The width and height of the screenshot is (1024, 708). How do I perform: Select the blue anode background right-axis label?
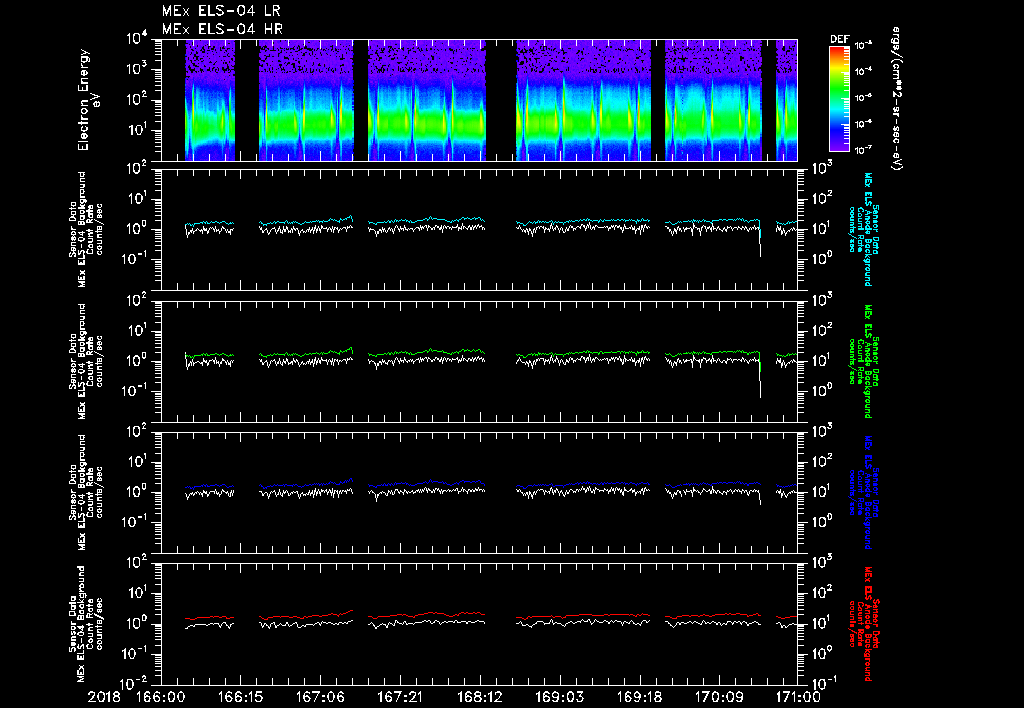(863, 493)
